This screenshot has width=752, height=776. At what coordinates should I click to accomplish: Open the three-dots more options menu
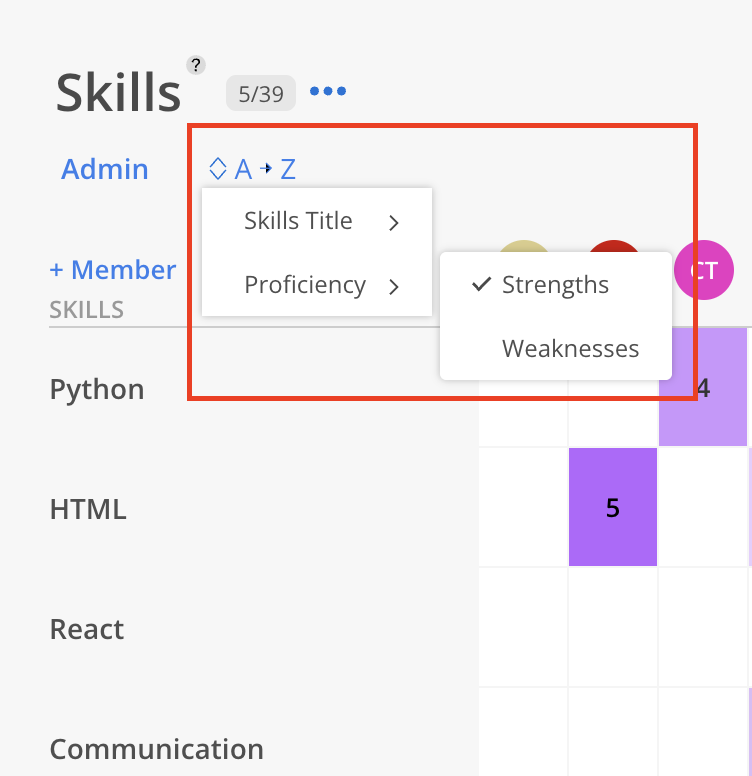(328, 92)
